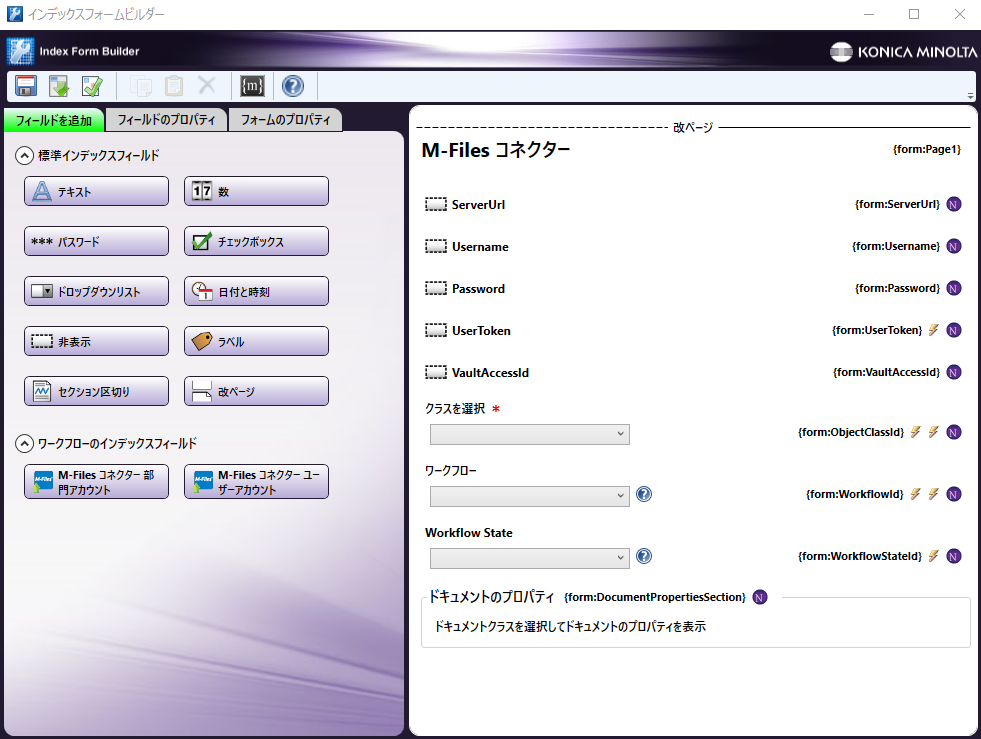Select the M-Files コネクター form title
The image size is (981, 739).
(496, 150)
